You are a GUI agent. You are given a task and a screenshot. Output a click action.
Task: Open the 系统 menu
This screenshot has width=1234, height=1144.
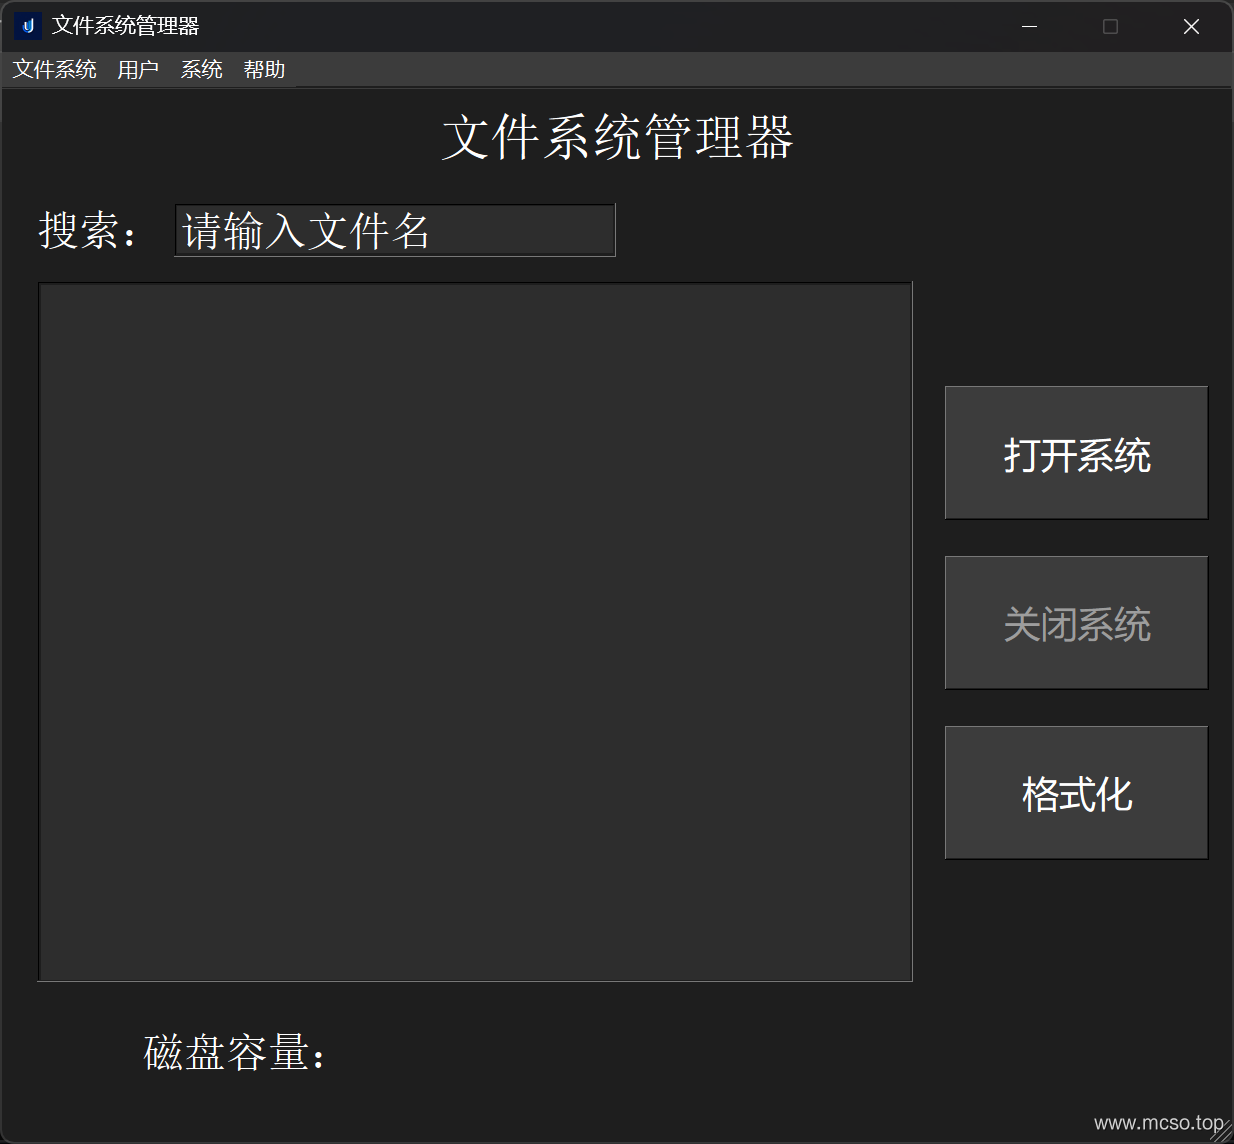coord(201,70)
